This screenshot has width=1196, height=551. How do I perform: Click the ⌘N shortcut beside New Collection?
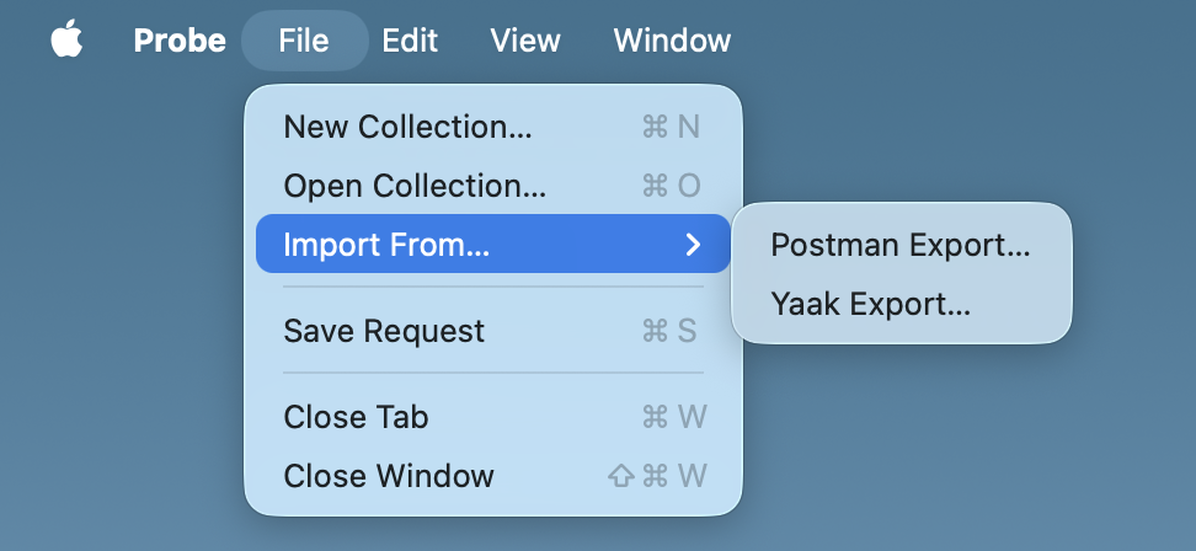point(670,127)
